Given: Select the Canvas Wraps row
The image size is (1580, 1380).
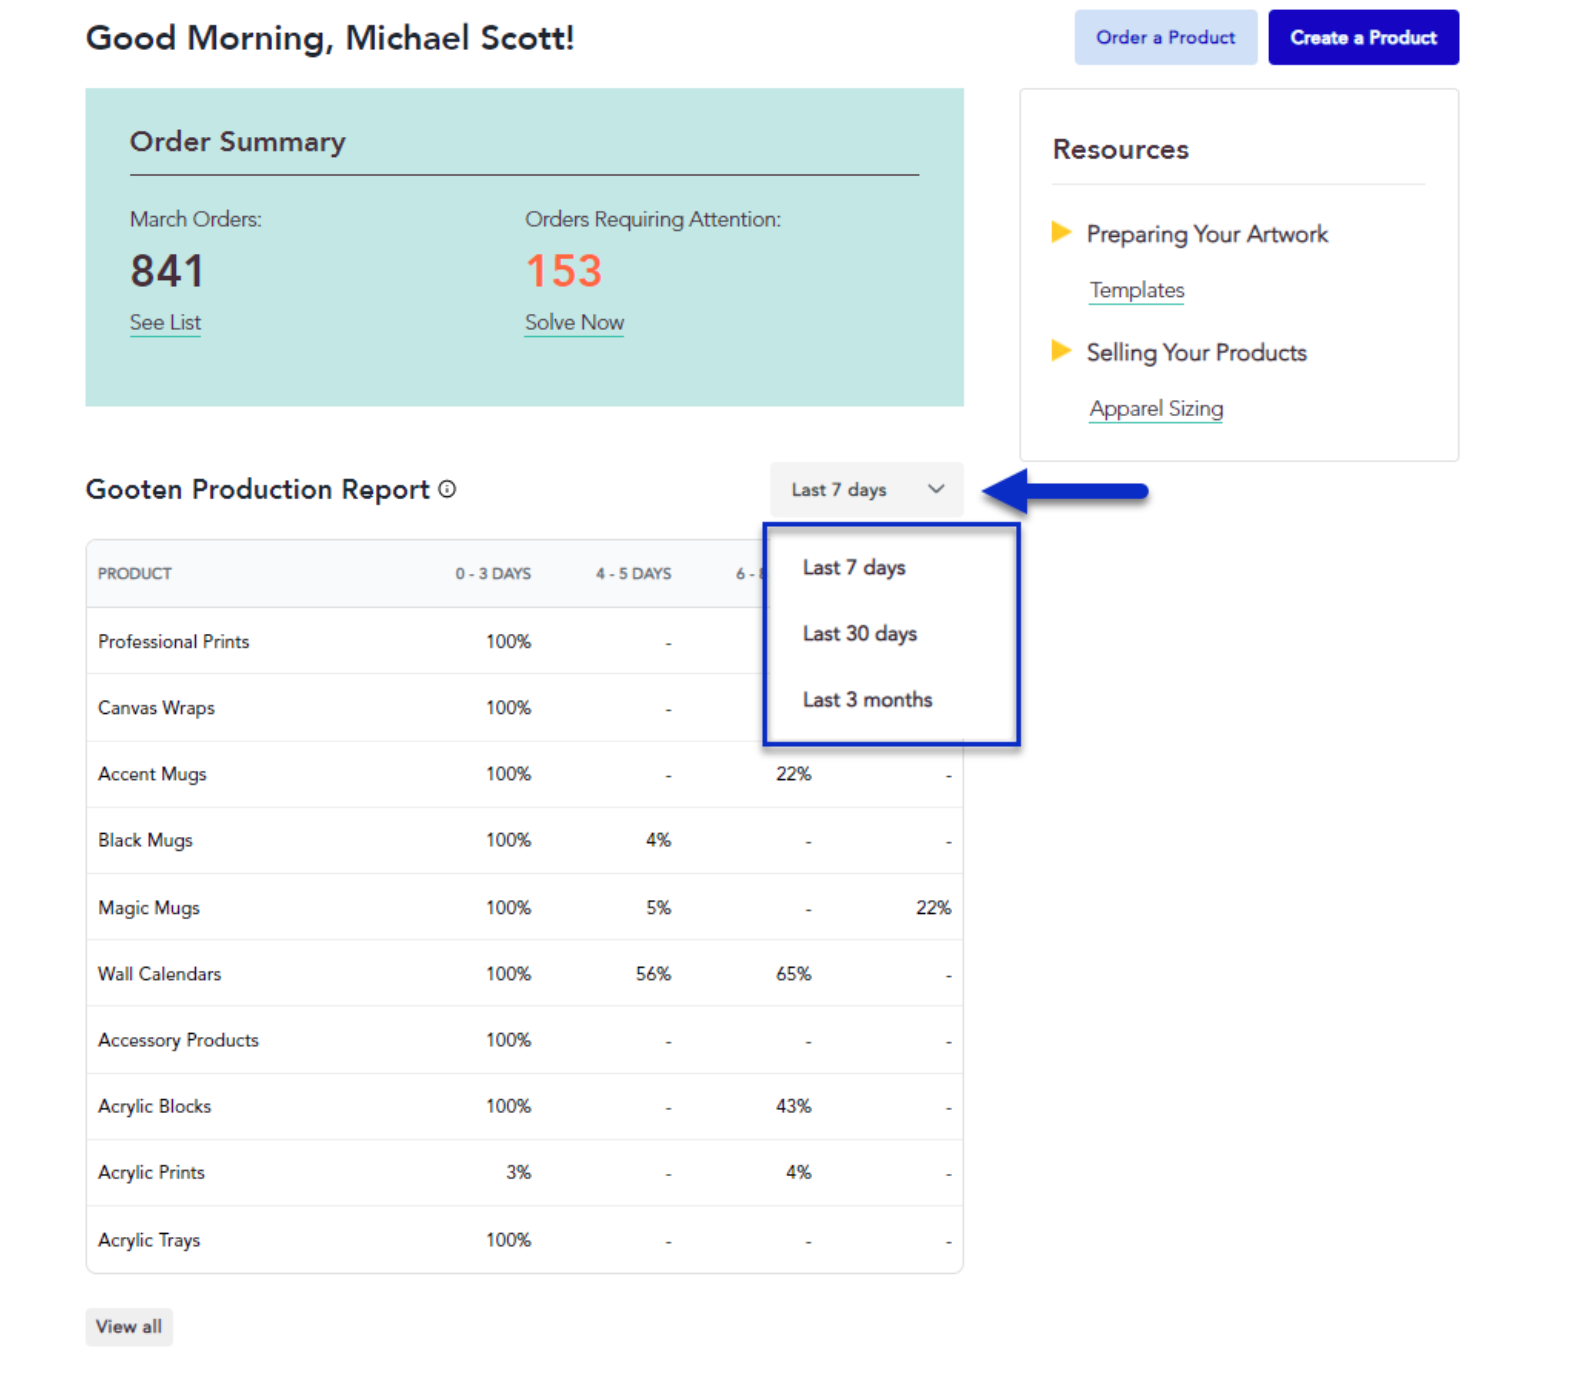Looking at the screenshot, I should pos(524,707).
